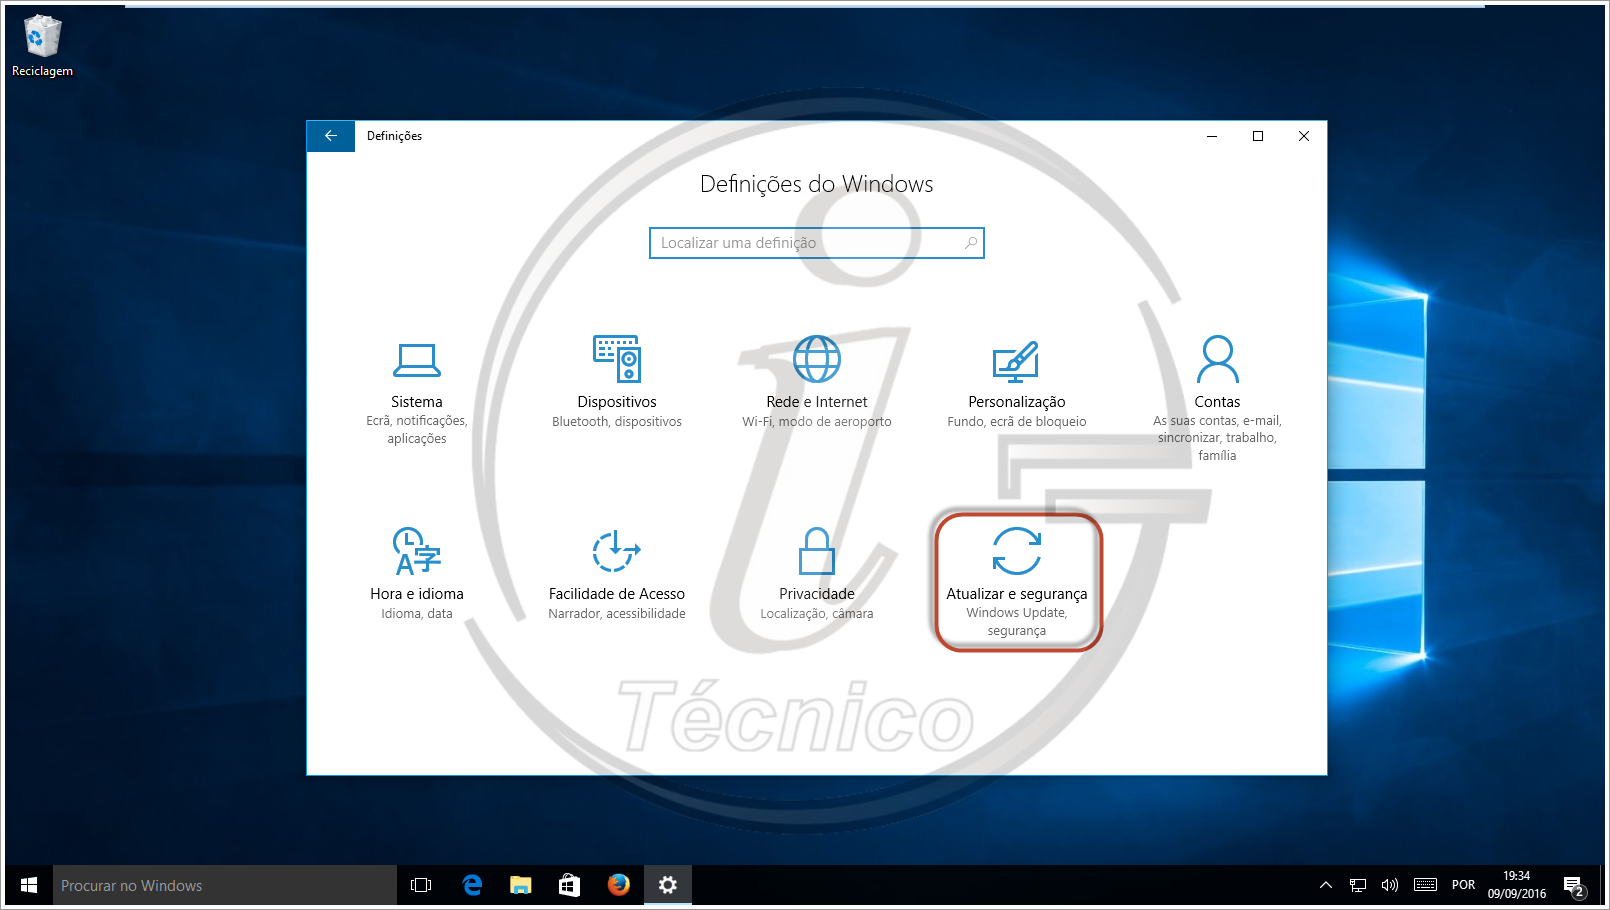Viewport: 1610px width, 910px height.
Task: Open Rede e Internet globe icon
Action: (817, 359)
